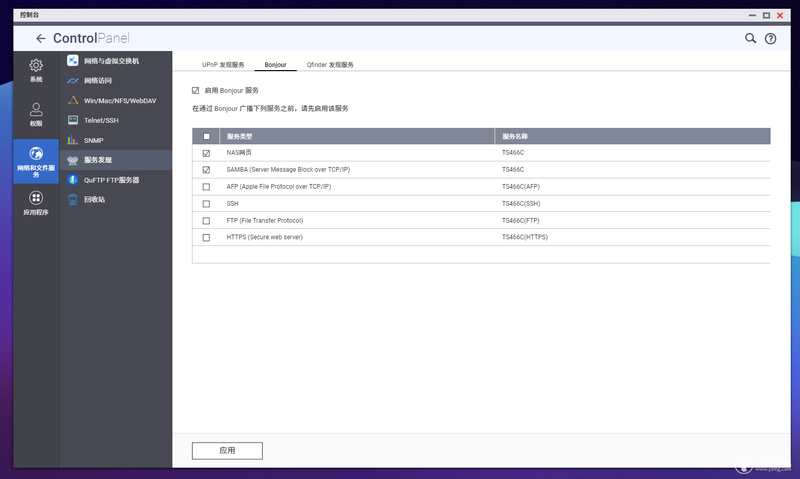Check the AFP service checkbox
This screenshot has height=479, width=800.
(206, 187)
